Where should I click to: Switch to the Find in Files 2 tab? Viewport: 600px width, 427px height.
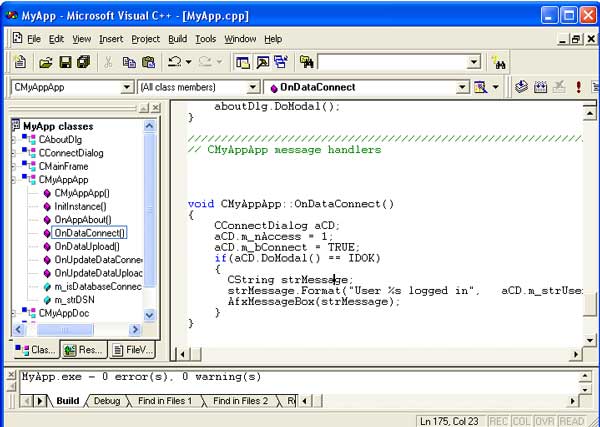240,401
